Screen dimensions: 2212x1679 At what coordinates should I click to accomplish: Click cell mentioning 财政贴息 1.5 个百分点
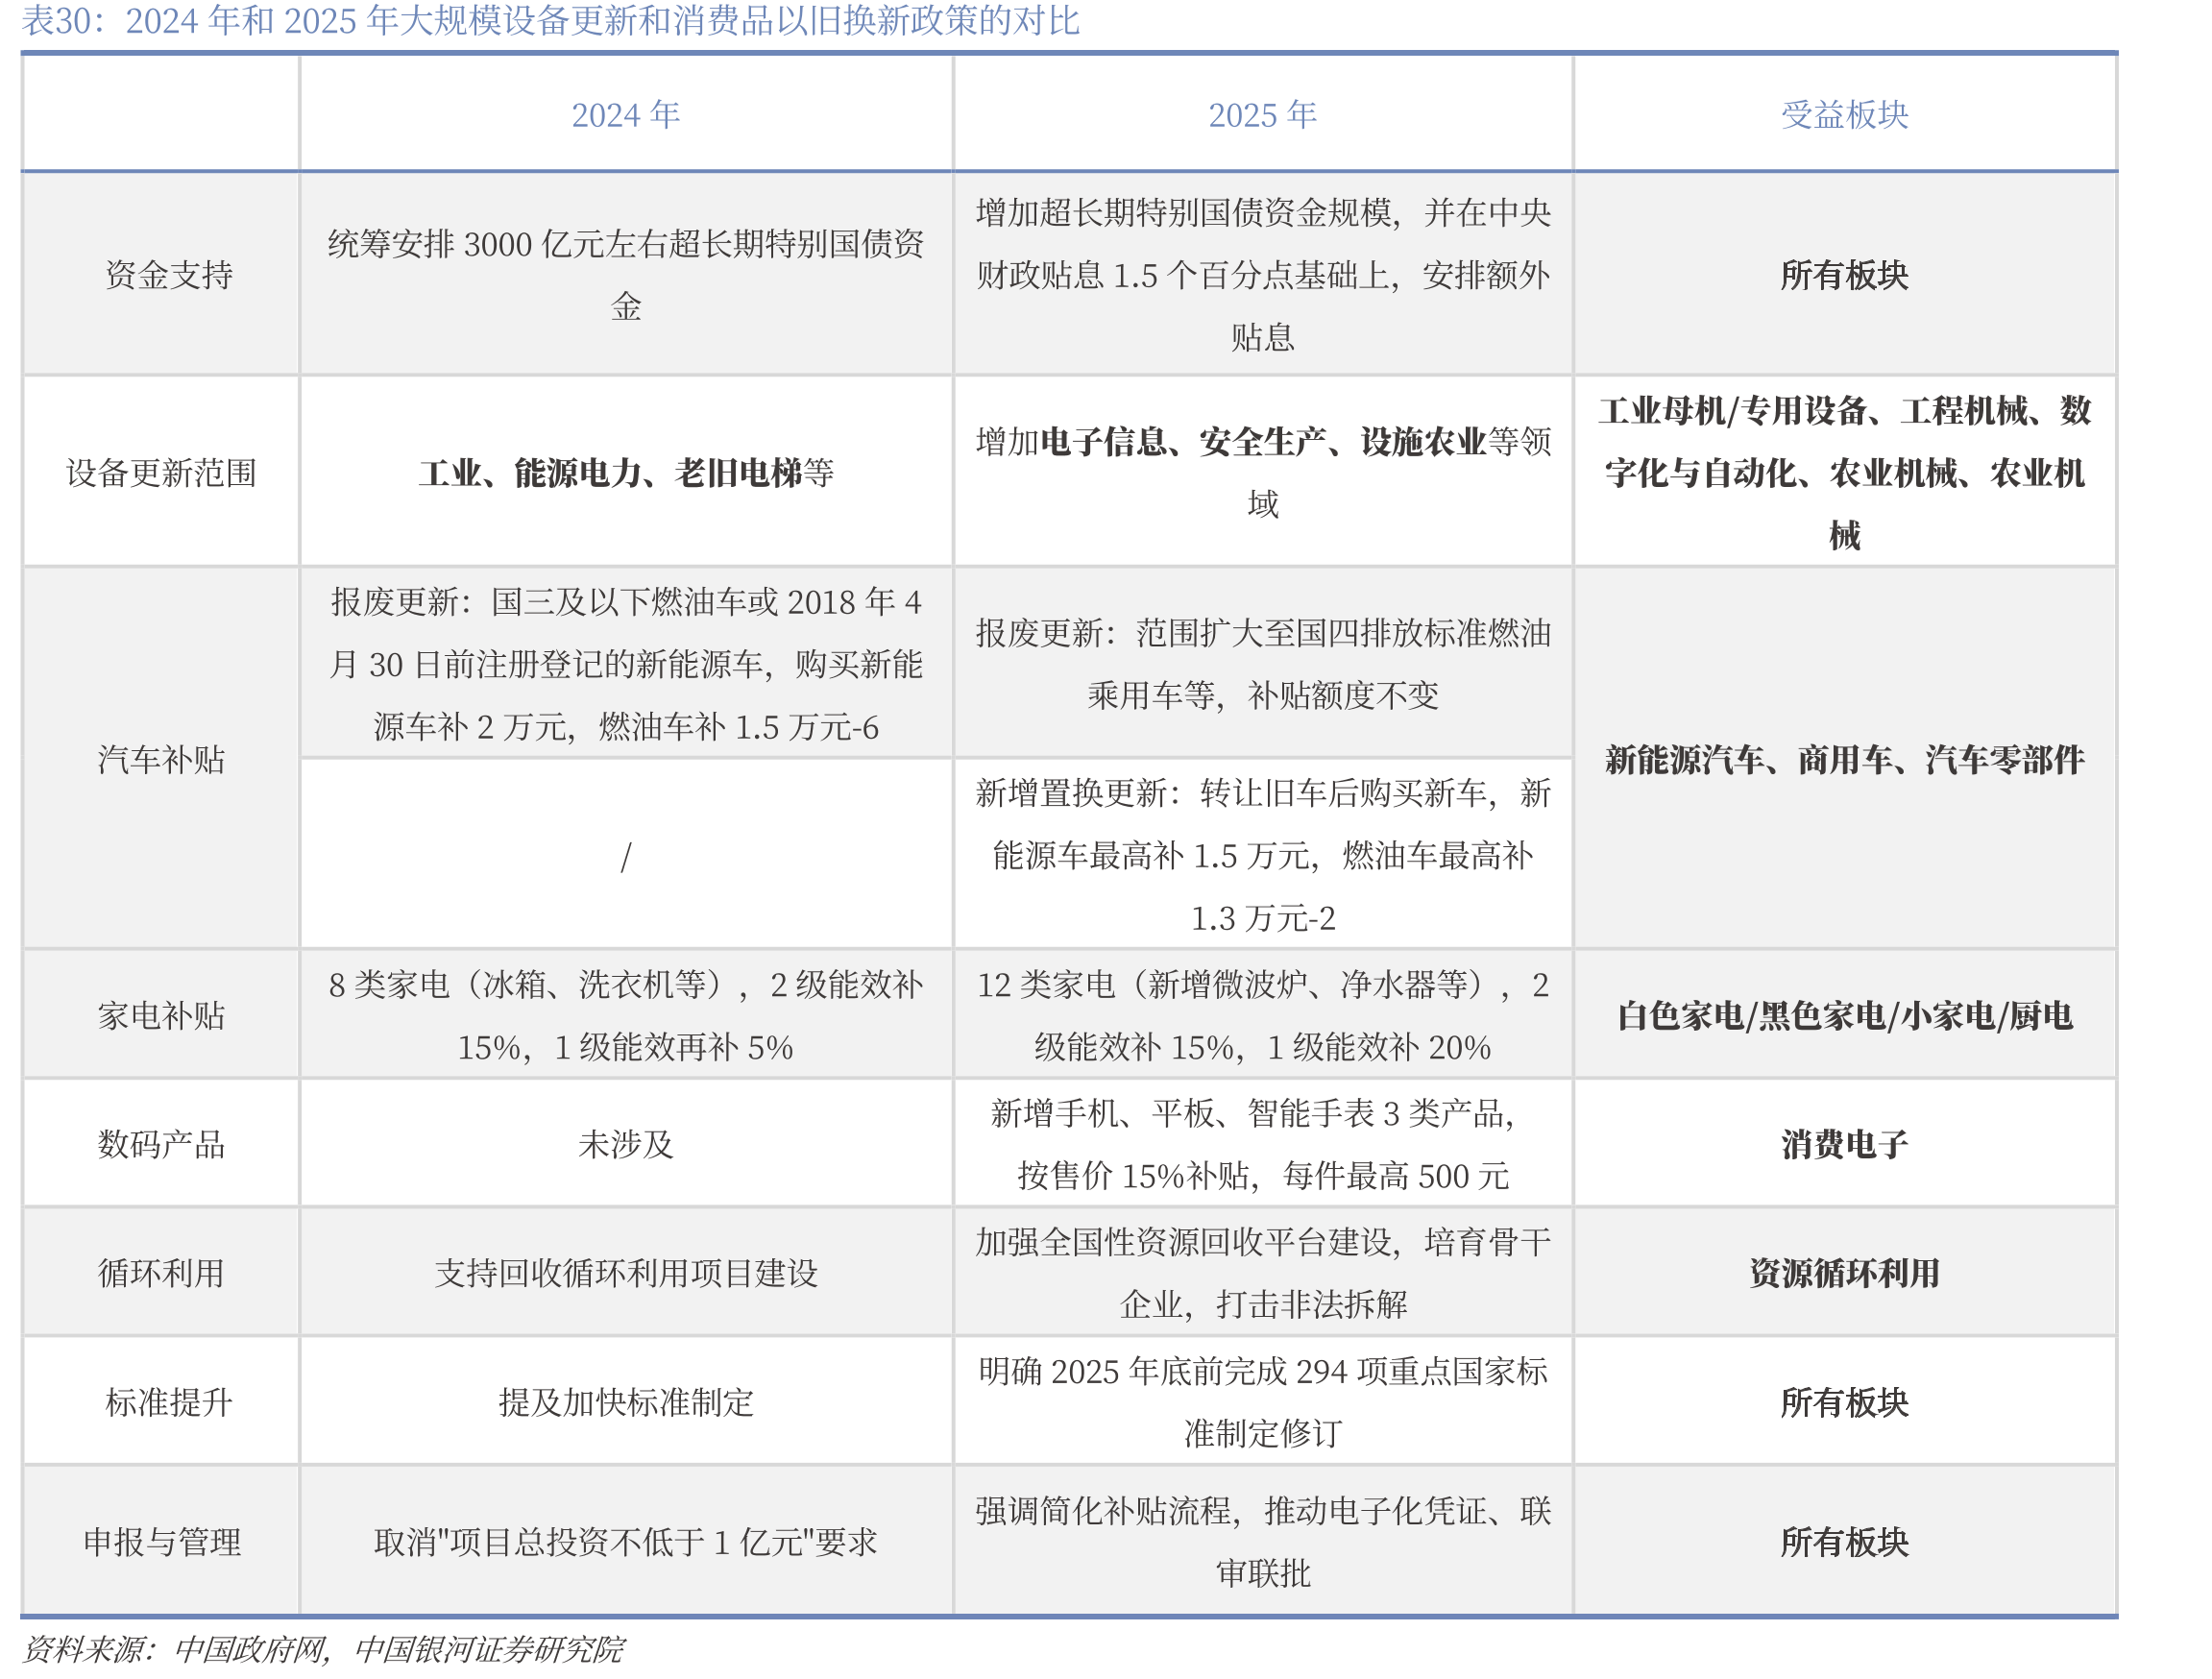point(1263,275)
